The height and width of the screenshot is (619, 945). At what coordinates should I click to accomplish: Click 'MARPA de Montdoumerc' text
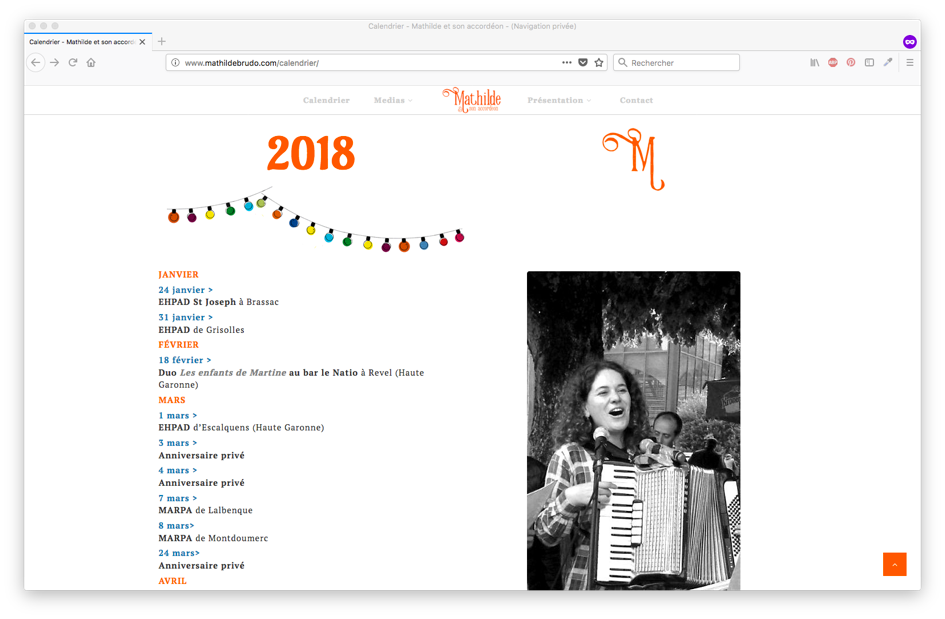213,538
